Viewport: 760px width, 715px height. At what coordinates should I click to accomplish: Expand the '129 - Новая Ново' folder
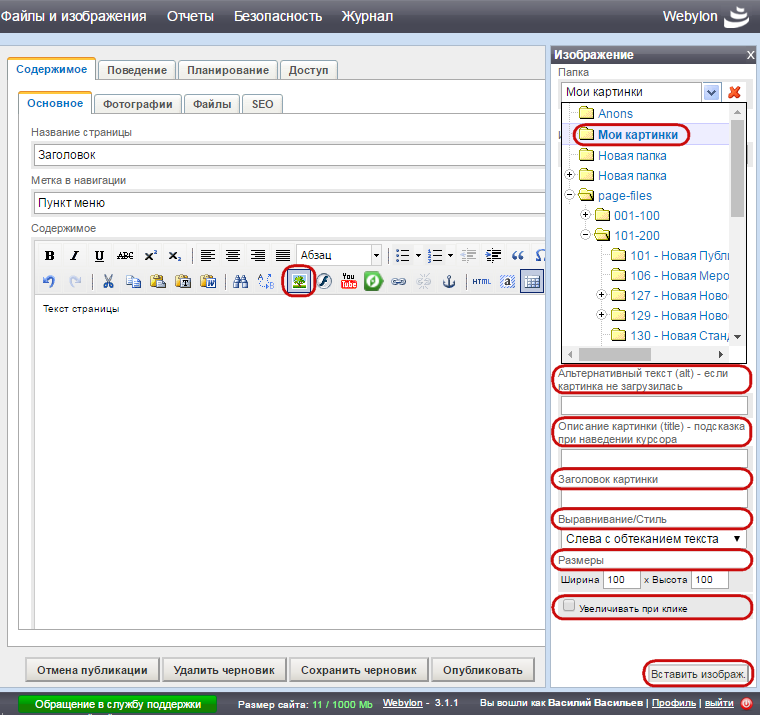point(602,315)
